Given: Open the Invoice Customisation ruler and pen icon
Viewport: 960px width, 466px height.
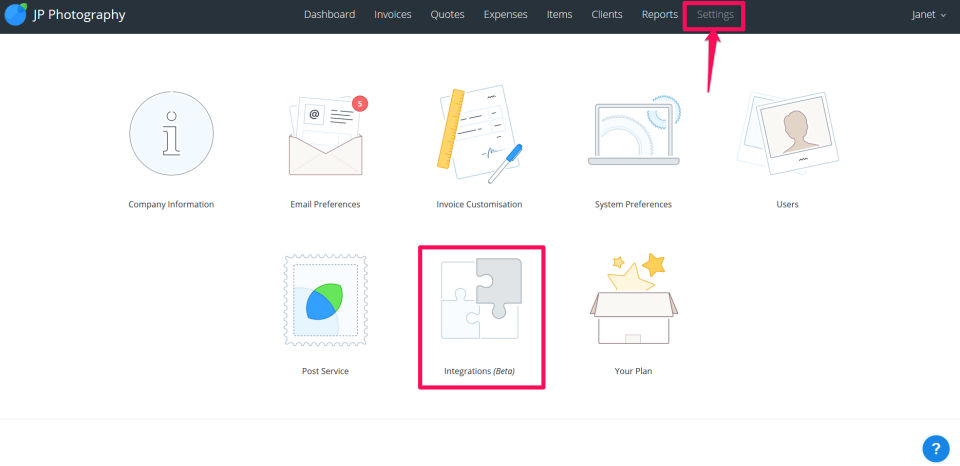Looking at the screenshot, I should 479,134.
